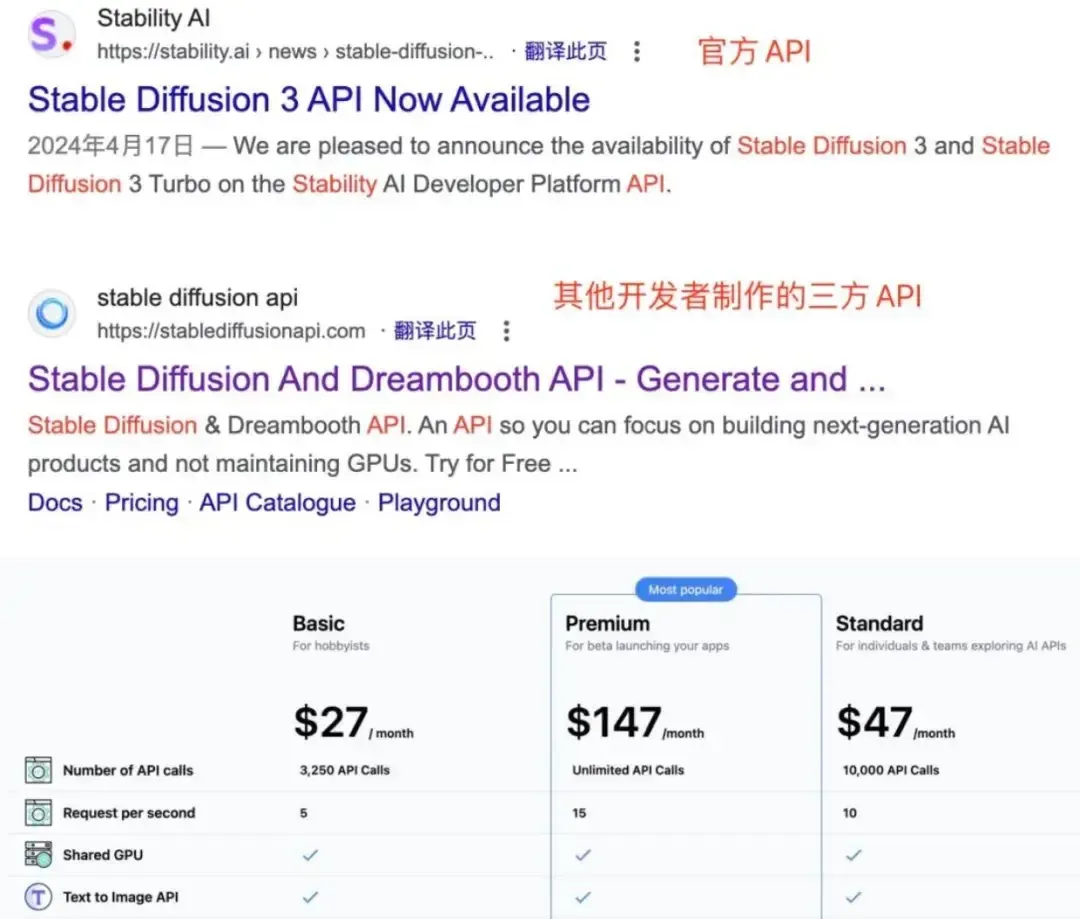Translate the Stability AI result page
Screen dimensions: 1080x919
pyautogui.click(x=565, y=51)
